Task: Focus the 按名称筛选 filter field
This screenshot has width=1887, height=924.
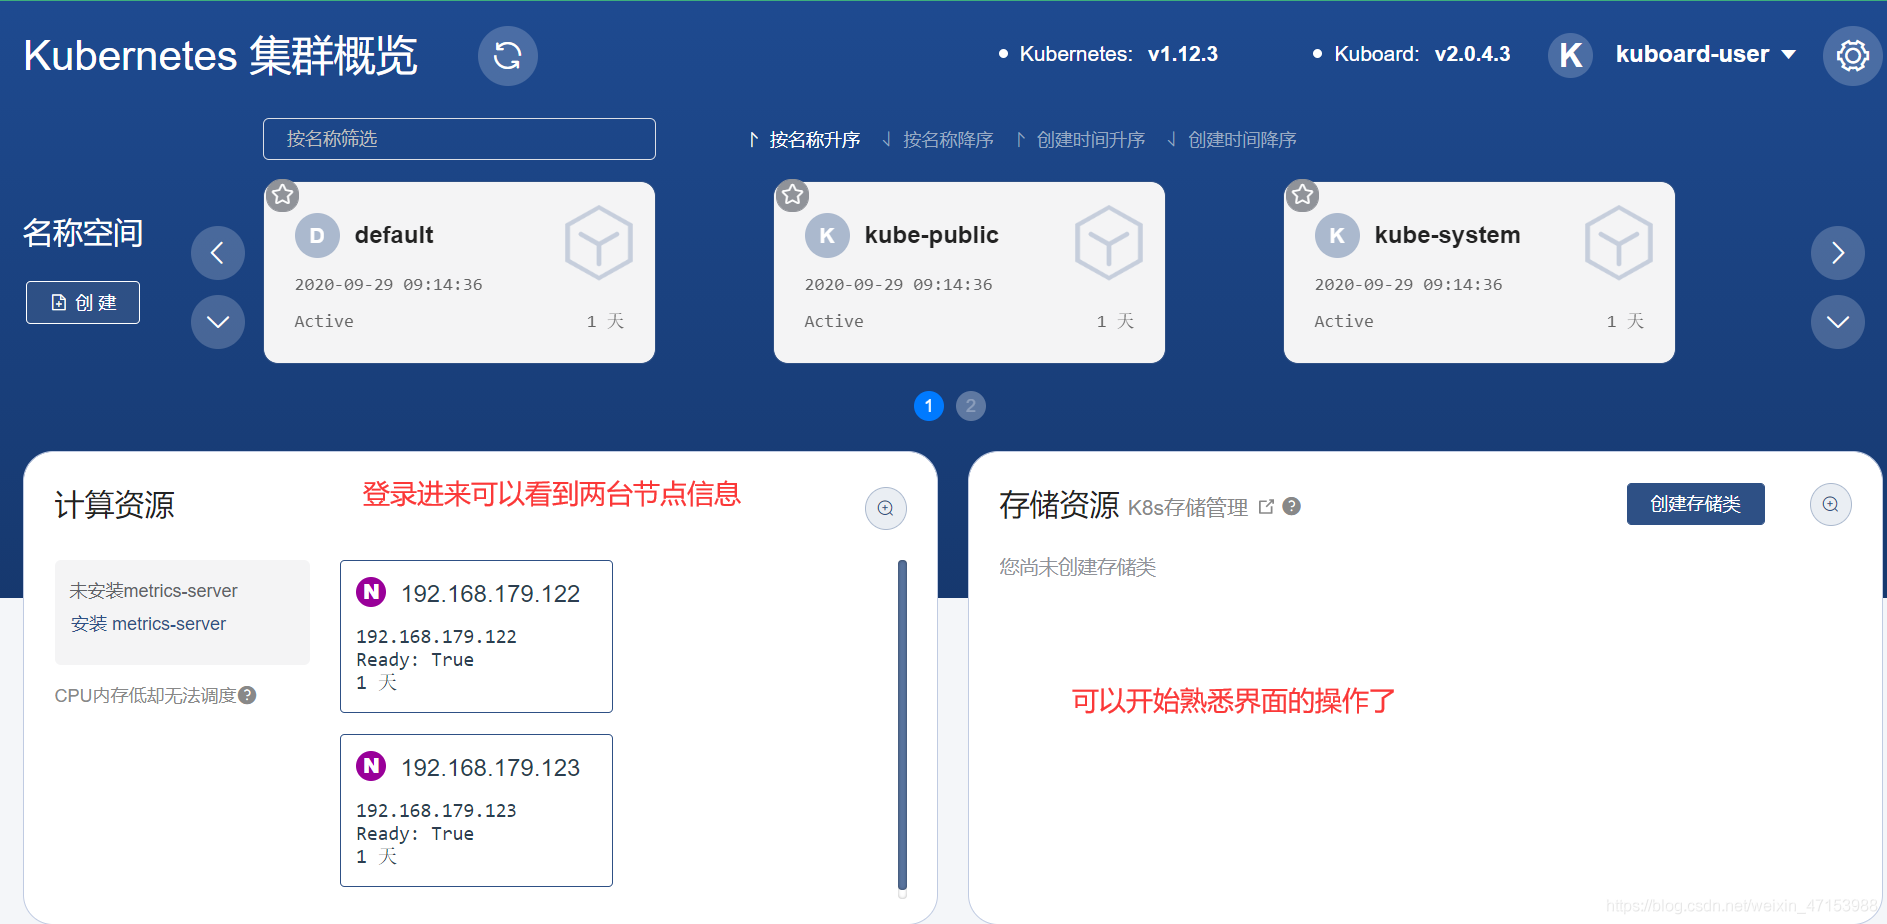Action: point(459,139)
